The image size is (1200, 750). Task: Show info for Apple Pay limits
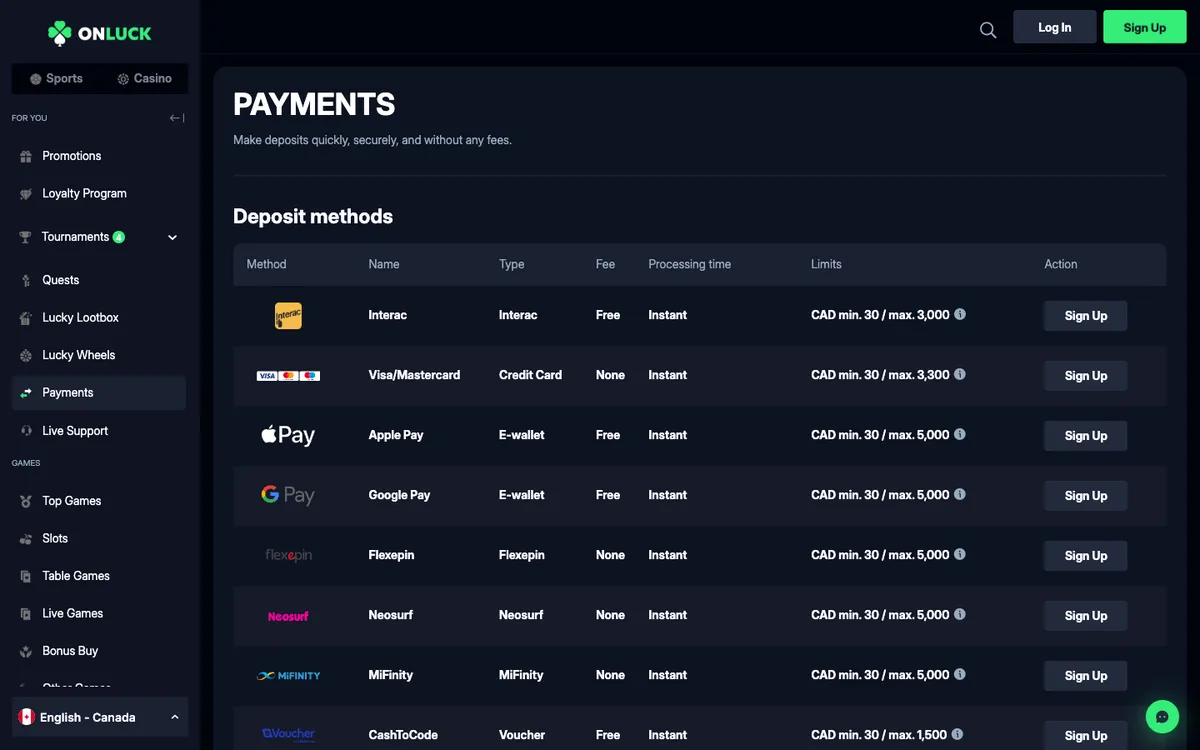(960, 434)
